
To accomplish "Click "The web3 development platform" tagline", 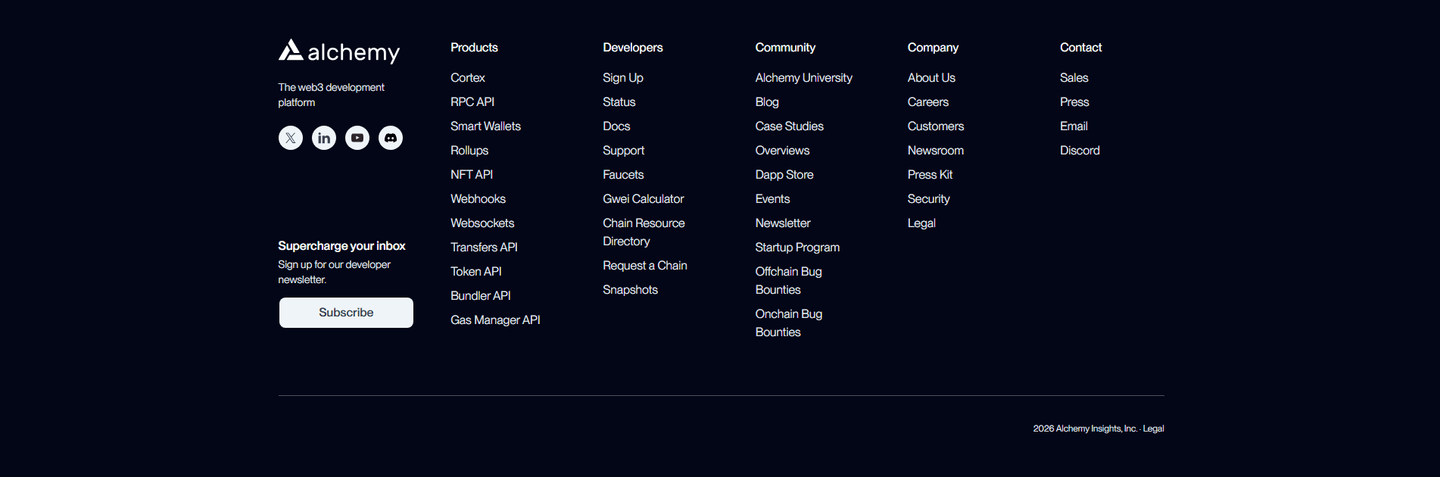I will pyautogui.click(x=331, y=95).
